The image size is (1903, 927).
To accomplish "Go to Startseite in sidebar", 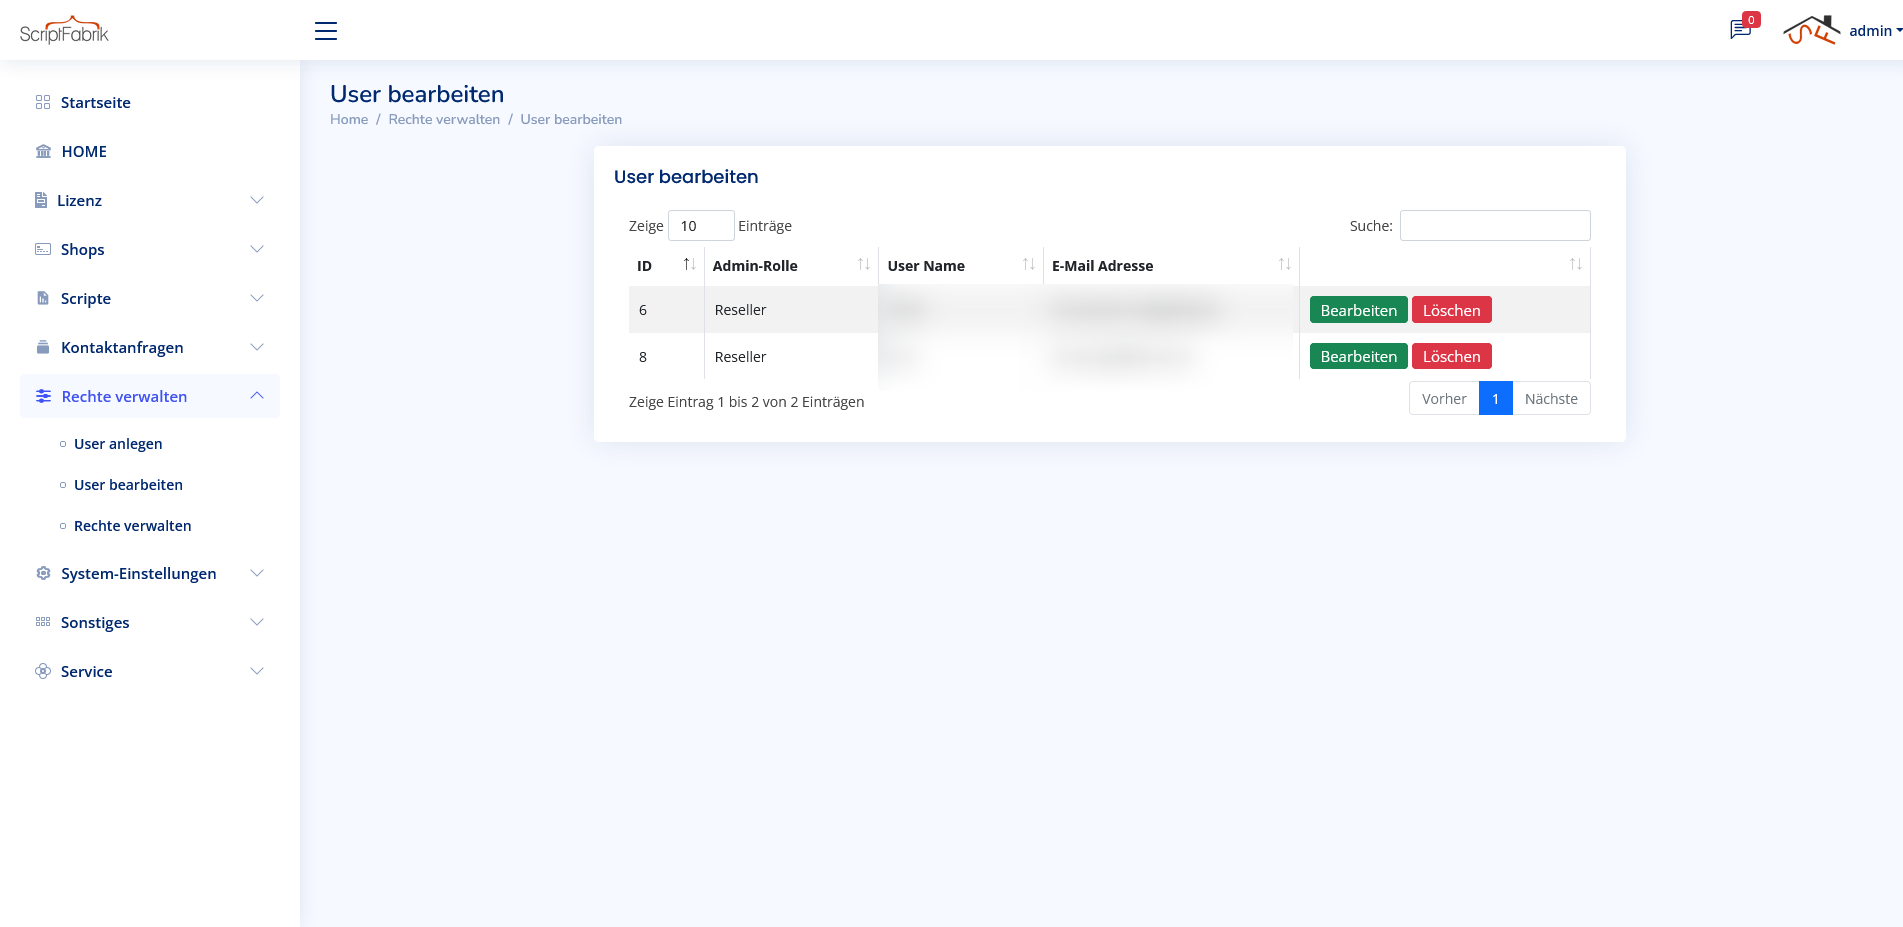I will click(x=96, y=102).
